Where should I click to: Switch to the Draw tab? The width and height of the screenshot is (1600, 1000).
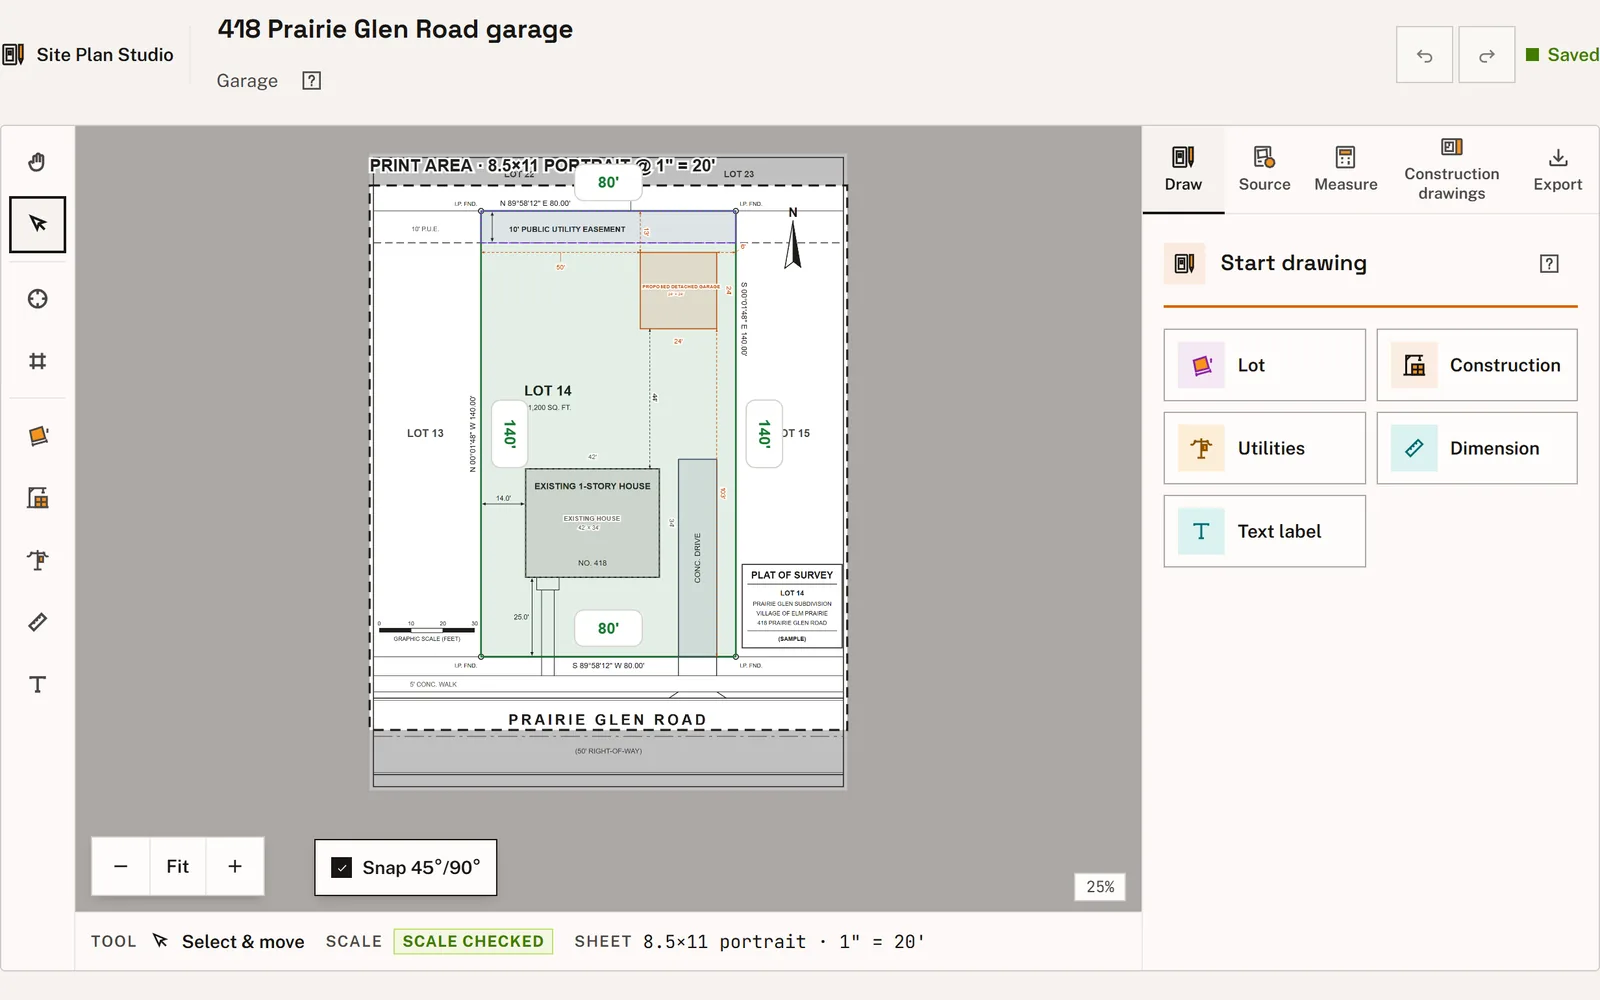point(1183,170)
